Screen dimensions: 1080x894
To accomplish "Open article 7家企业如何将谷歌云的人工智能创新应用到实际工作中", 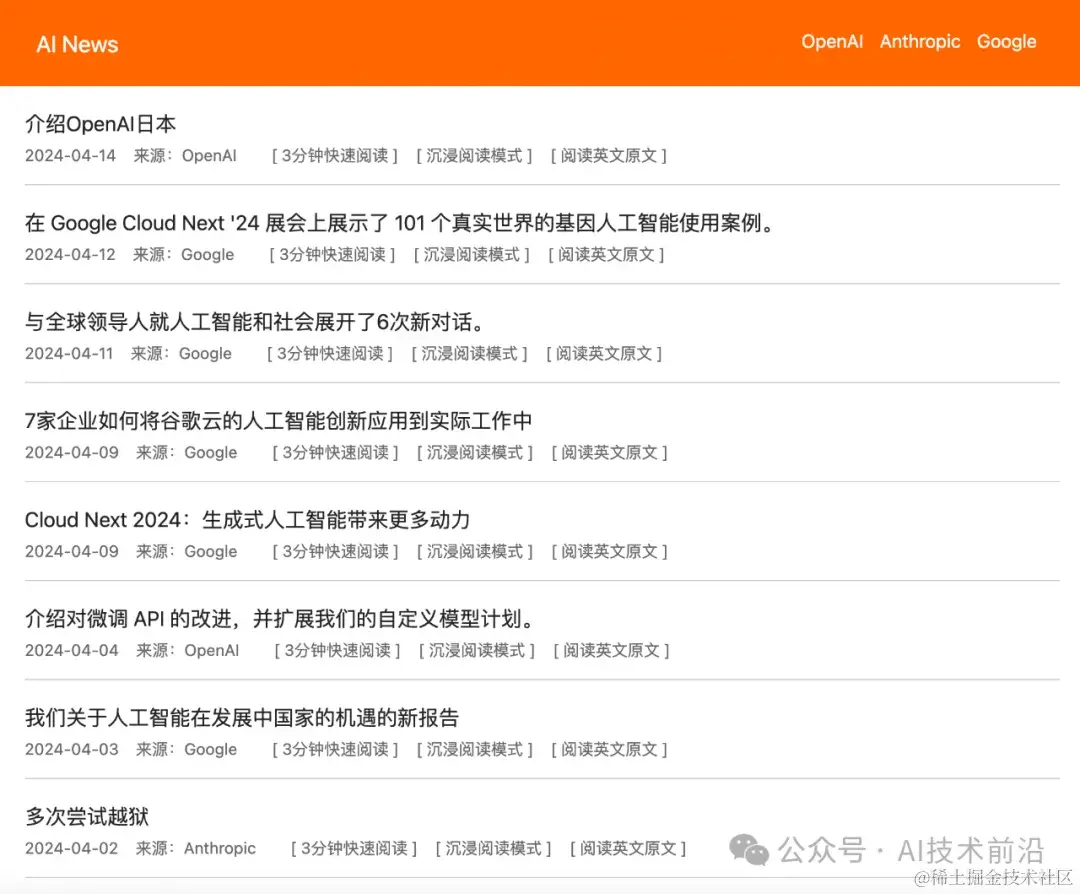I will (x=278, y=421).
